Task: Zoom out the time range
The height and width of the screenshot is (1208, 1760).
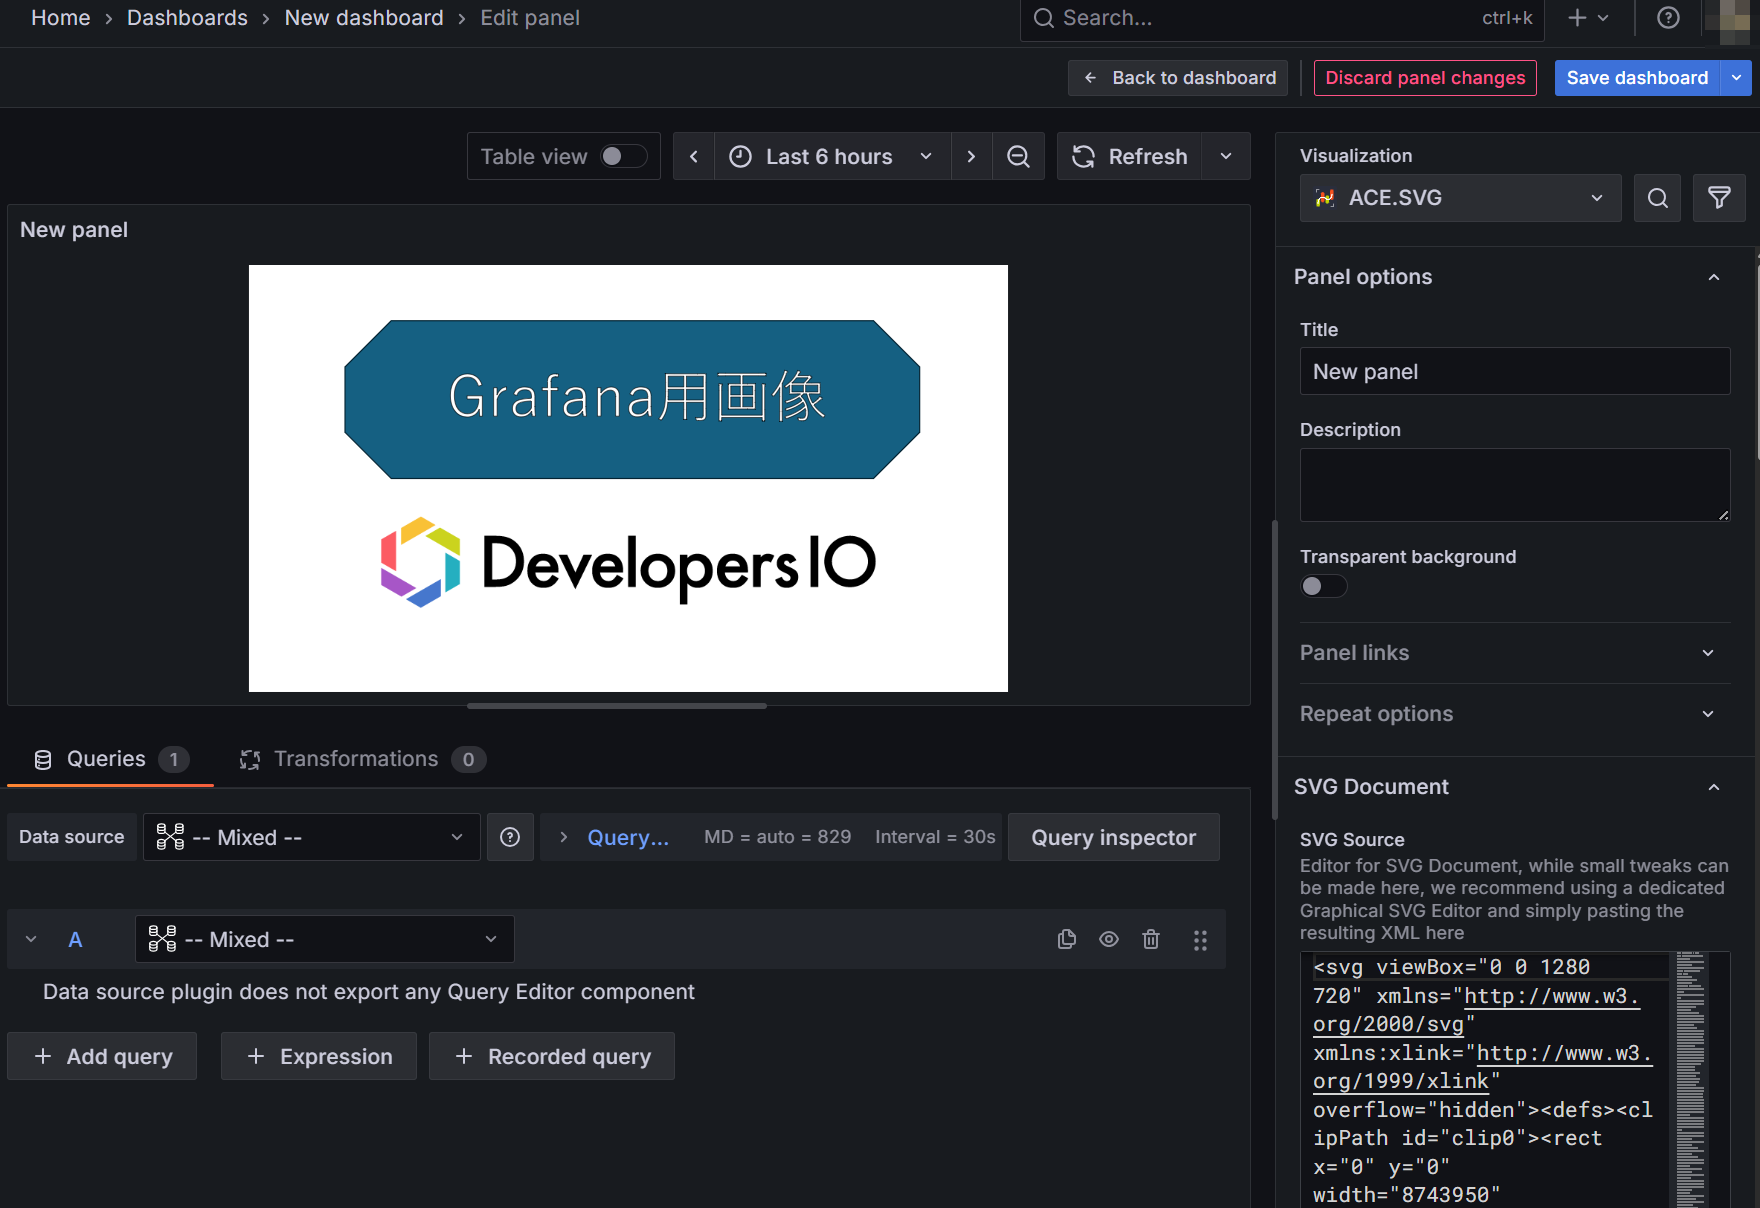Action: (x=1018, y=156)
